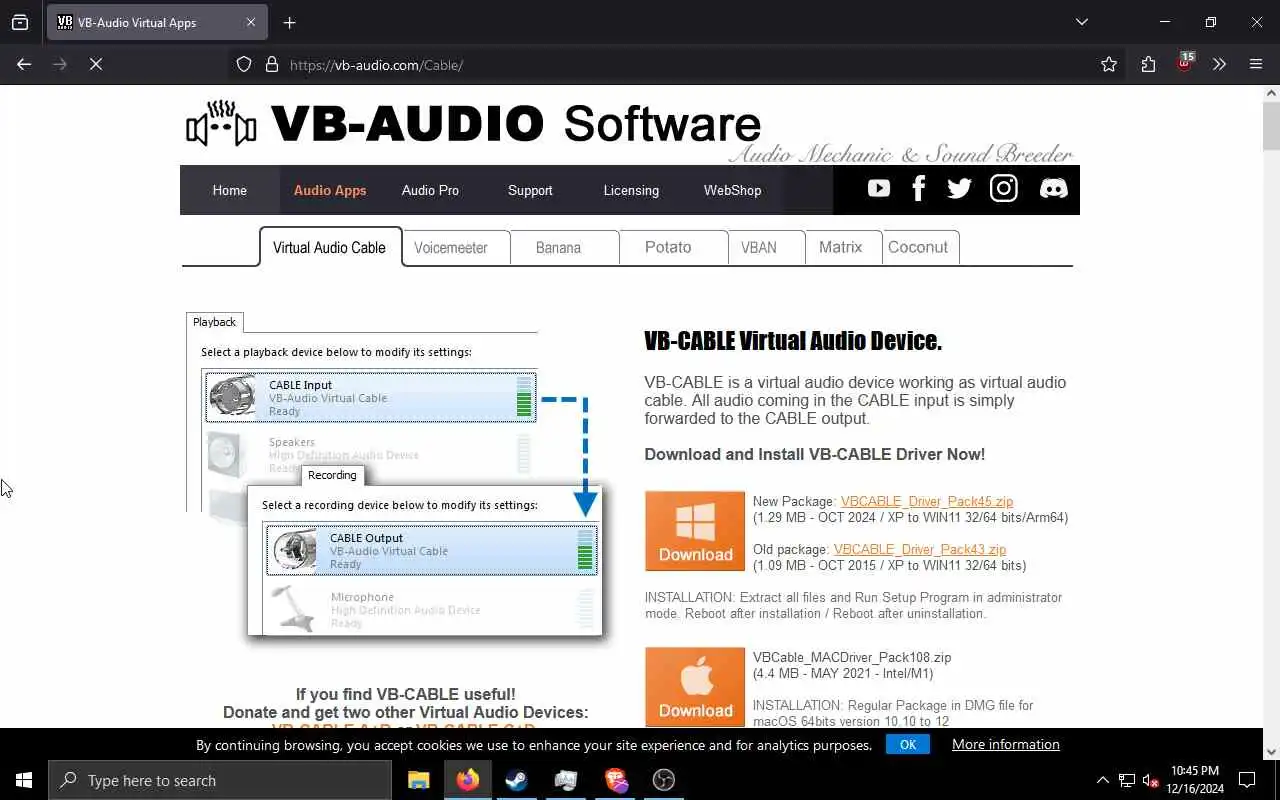Accept cookies with OK button
The image size is (1280, 800).
click(x=908, y=744)
